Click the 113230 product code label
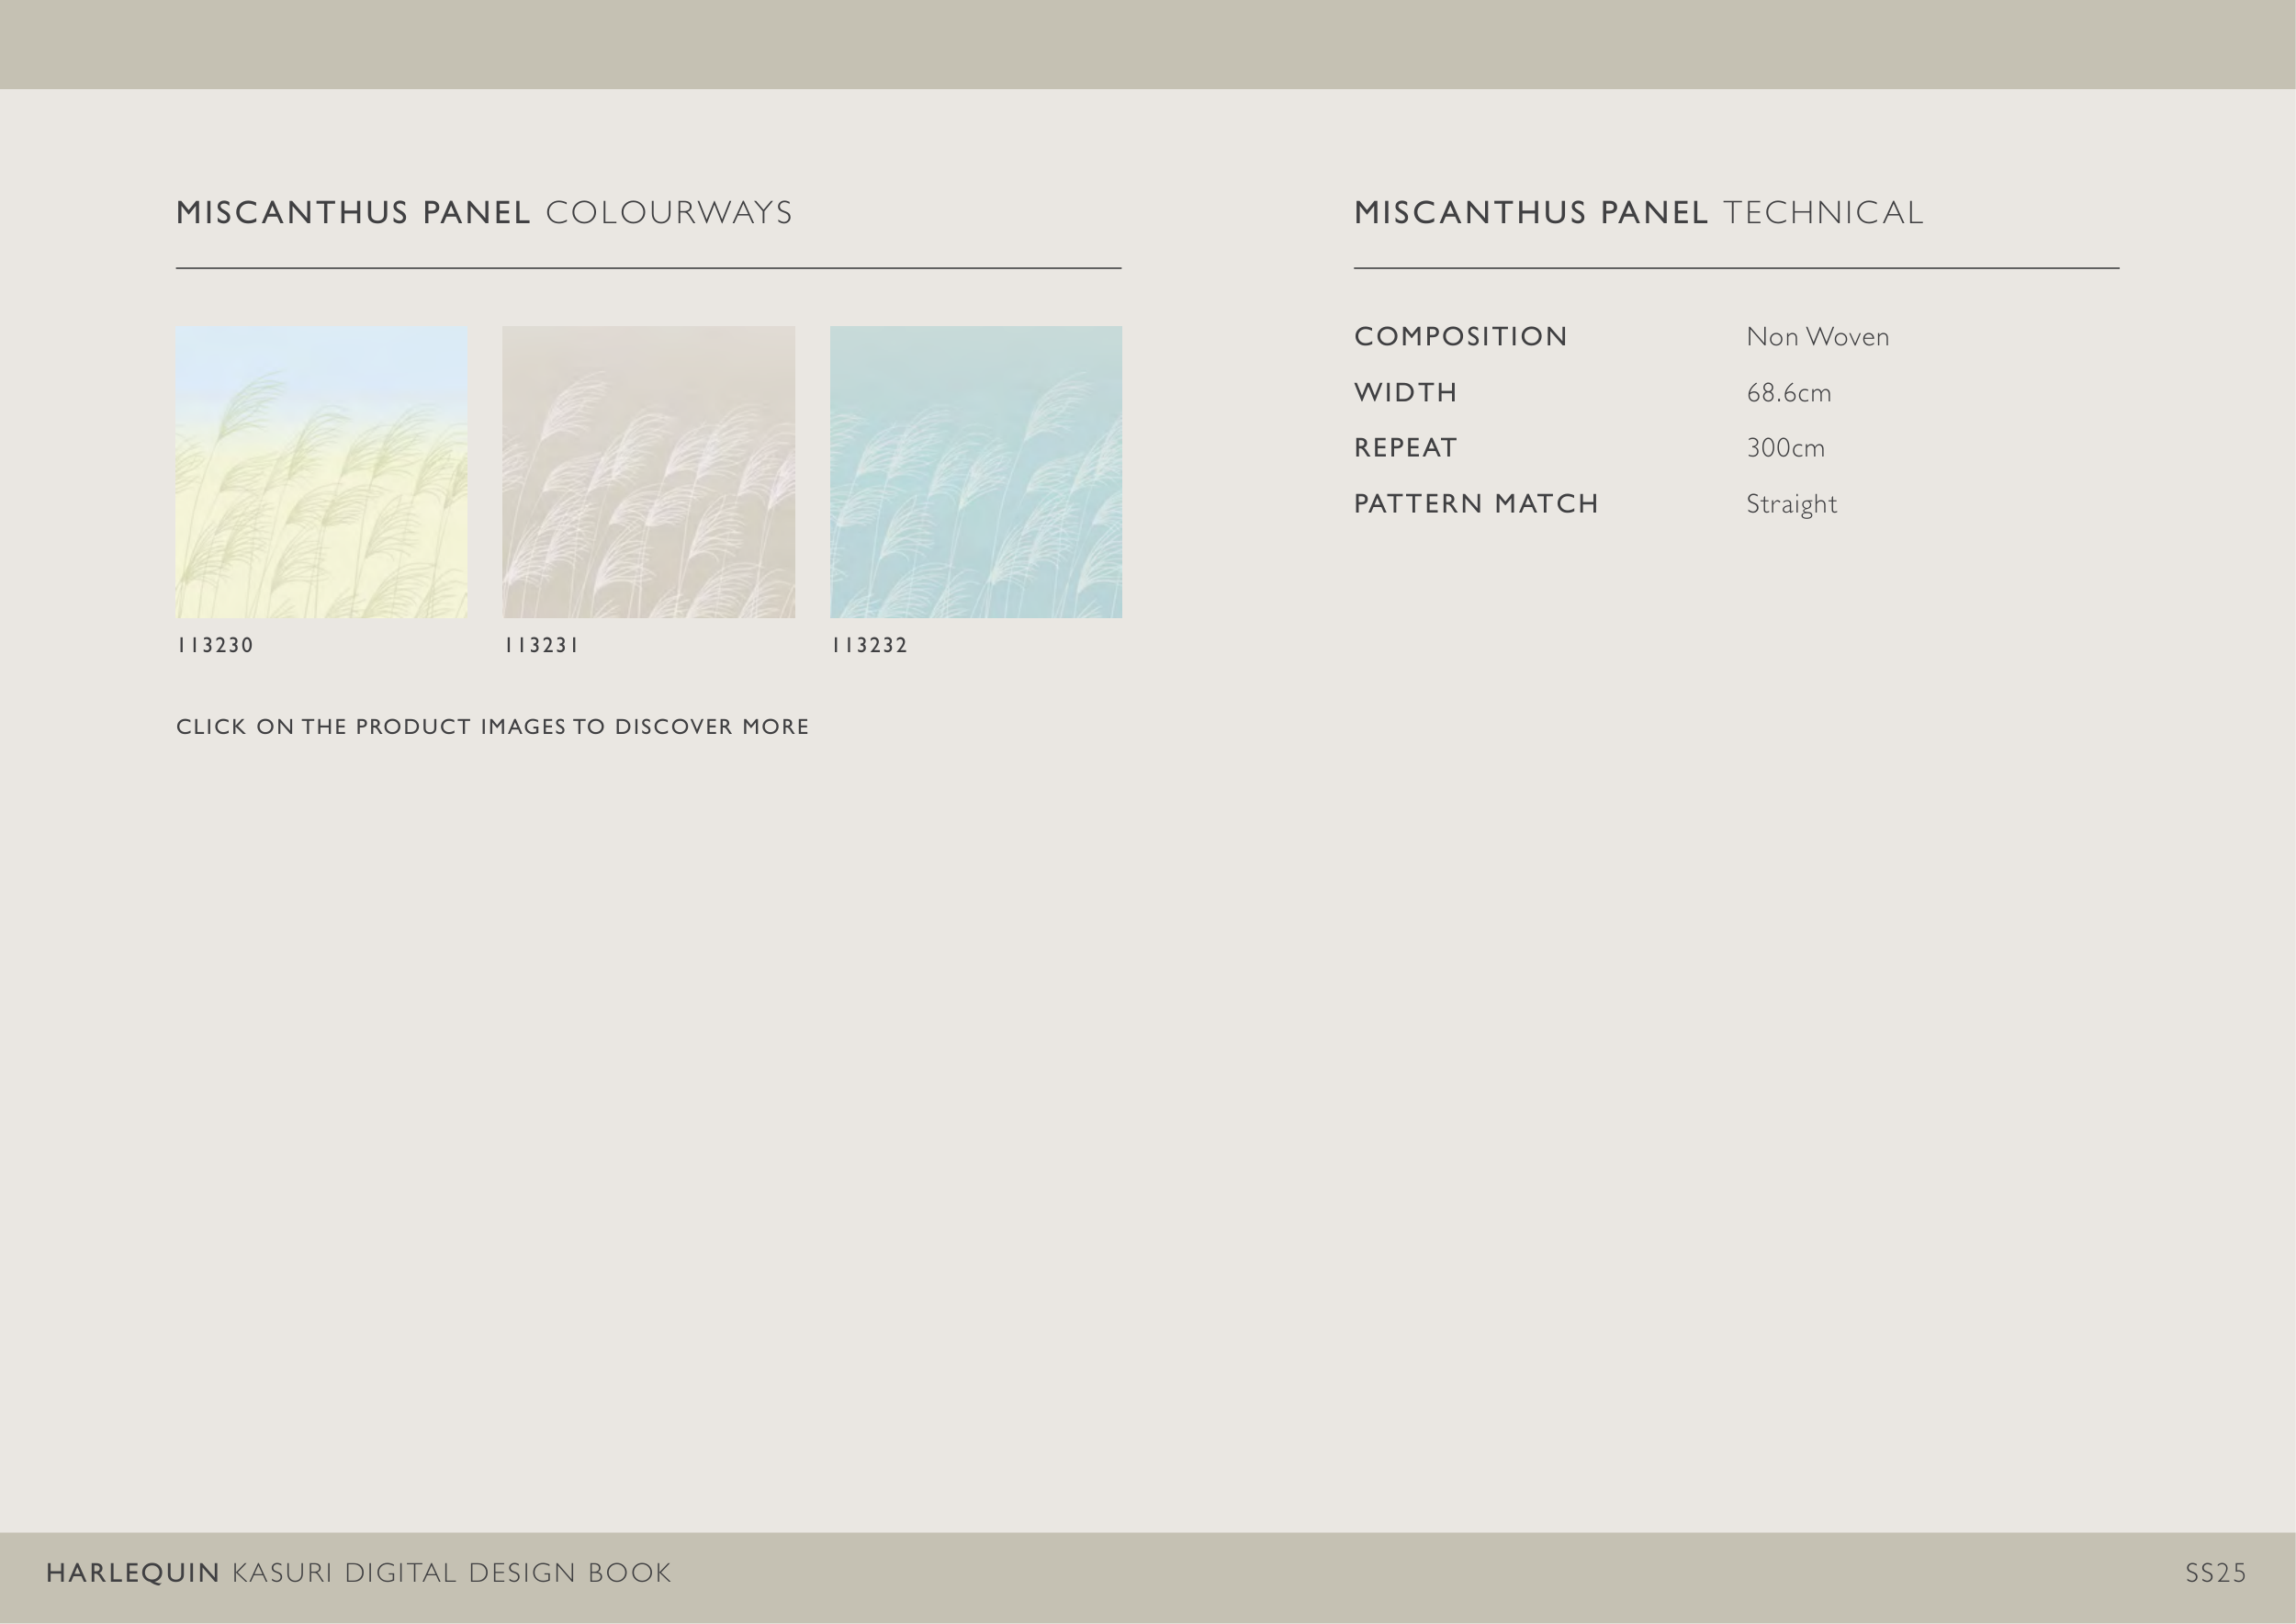 point(215,646)
